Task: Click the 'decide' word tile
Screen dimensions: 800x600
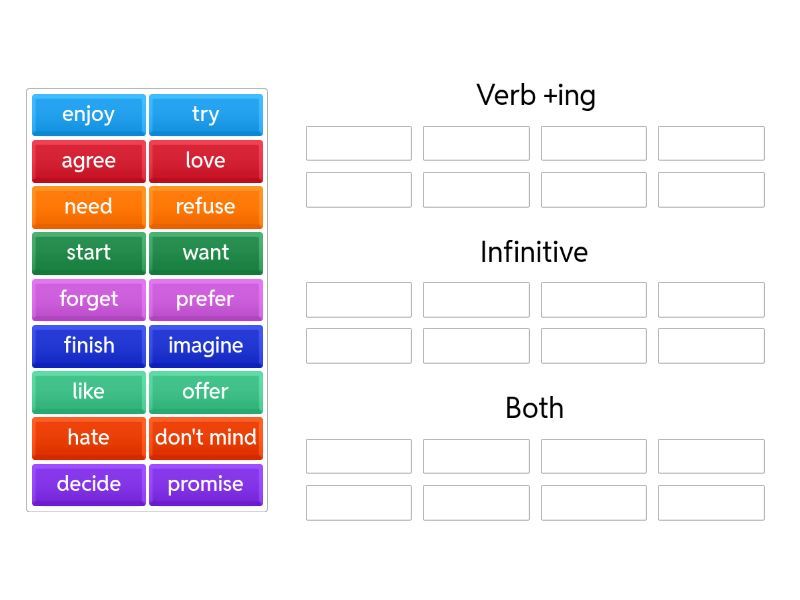Action: tap(88, 484)
